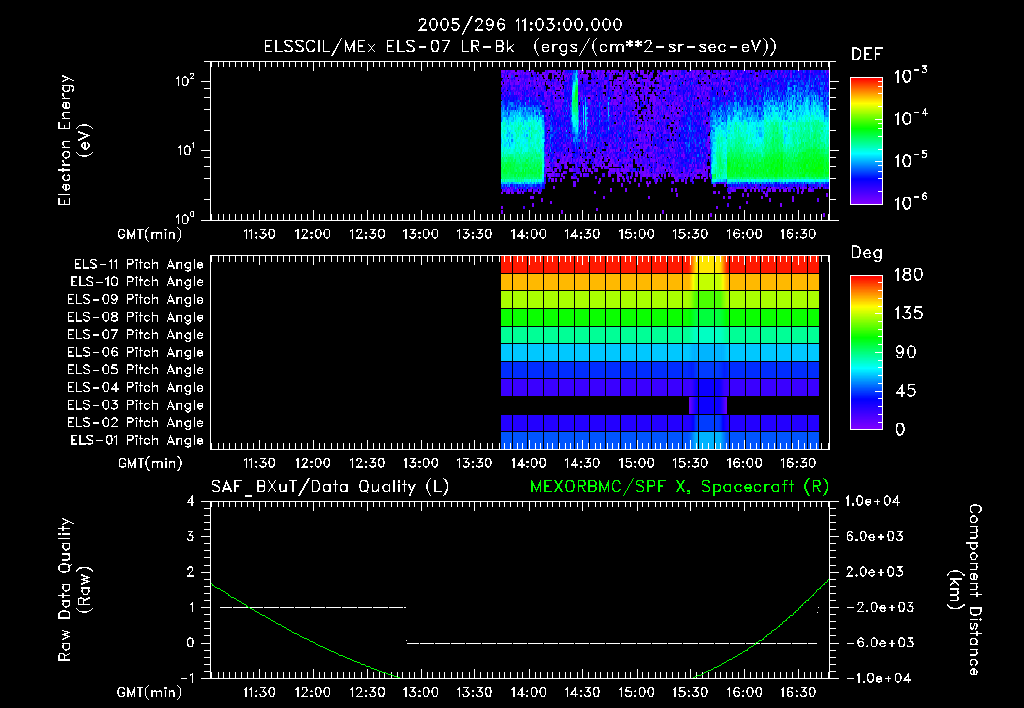Select the ELS-03 Pitch Angle row label
The height and width of the screenshot is (708, 1024).
(x=136, y=405)
